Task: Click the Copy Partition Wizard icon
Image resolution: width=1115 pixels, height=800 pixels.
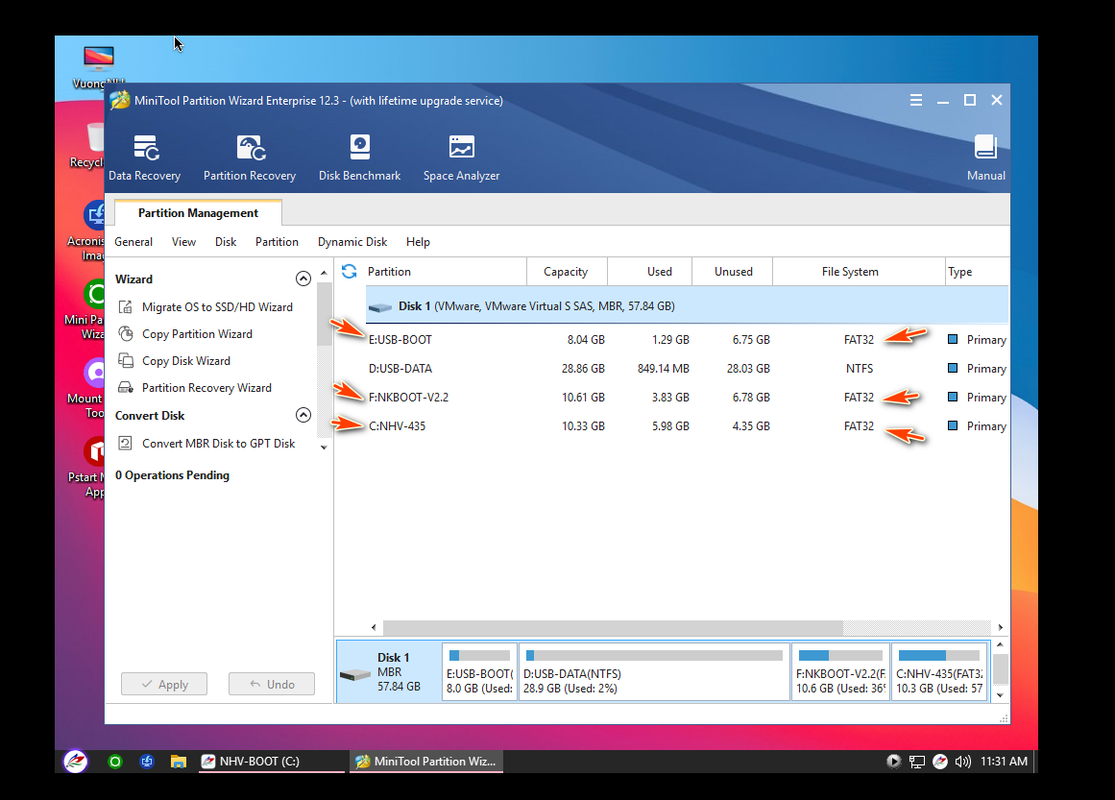Action: point(126,334)
